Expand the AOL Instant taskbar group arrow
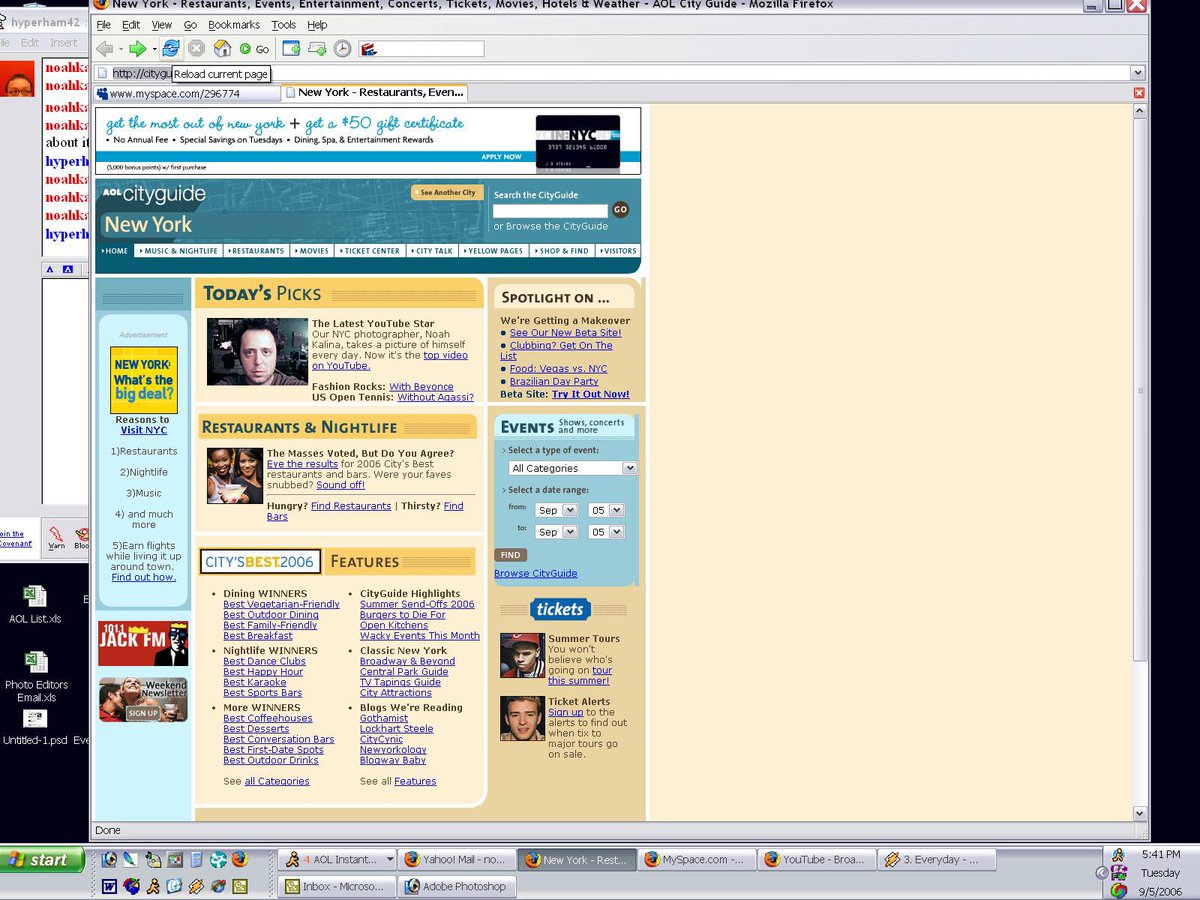Viewport: 1200px width, 900px height. point(390,859)
